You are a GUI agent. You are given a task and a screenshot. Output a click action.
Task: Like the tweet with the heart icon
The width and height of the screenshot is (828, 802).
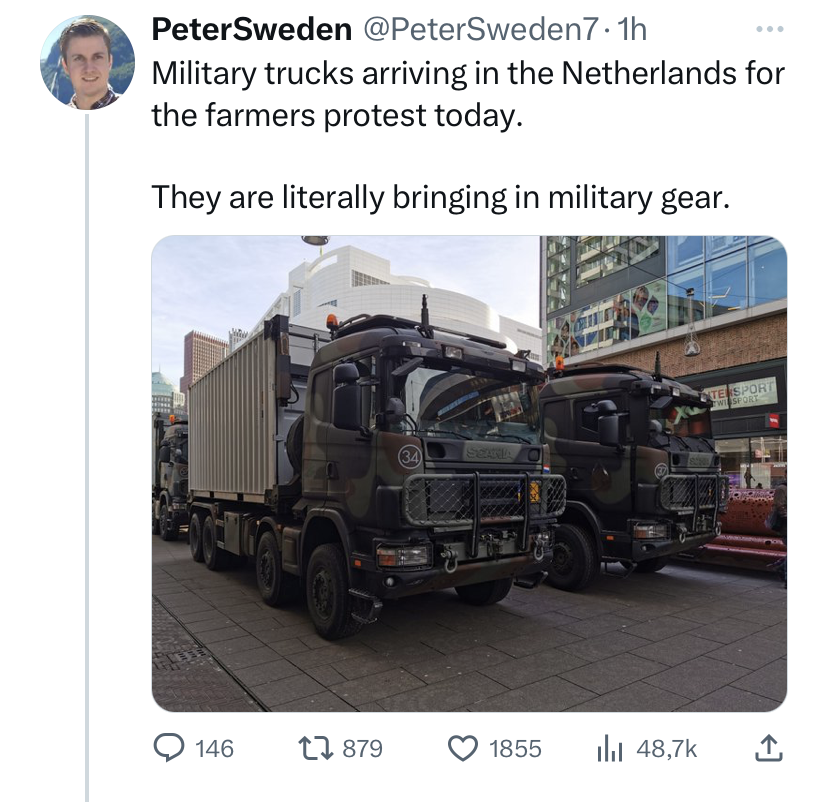click(463, 749)
